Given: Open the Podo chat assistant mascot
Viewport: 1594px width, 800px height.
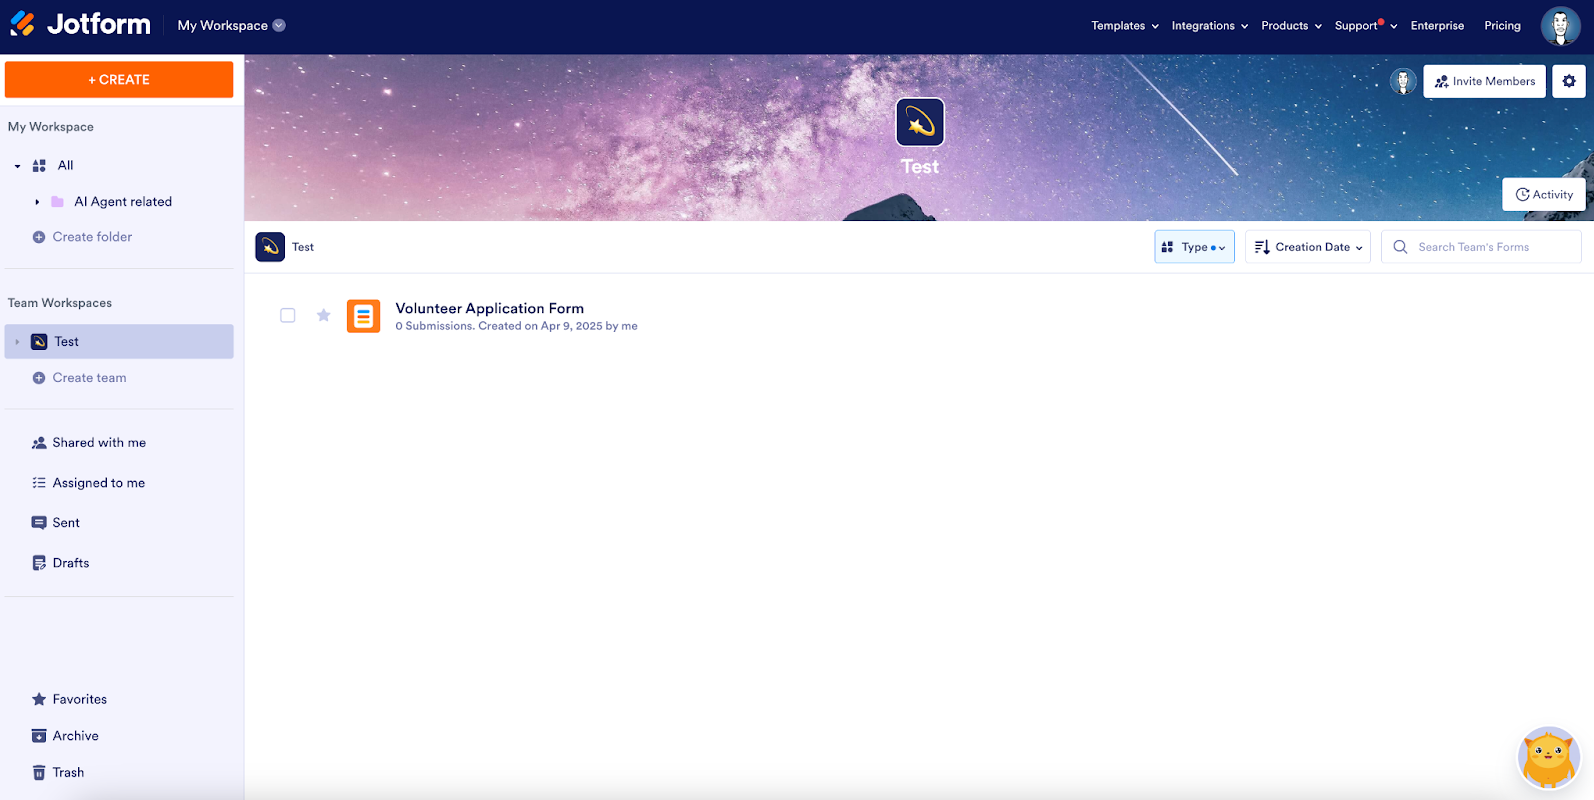Looking at the screenshot, I should (x=1549, y=757).
